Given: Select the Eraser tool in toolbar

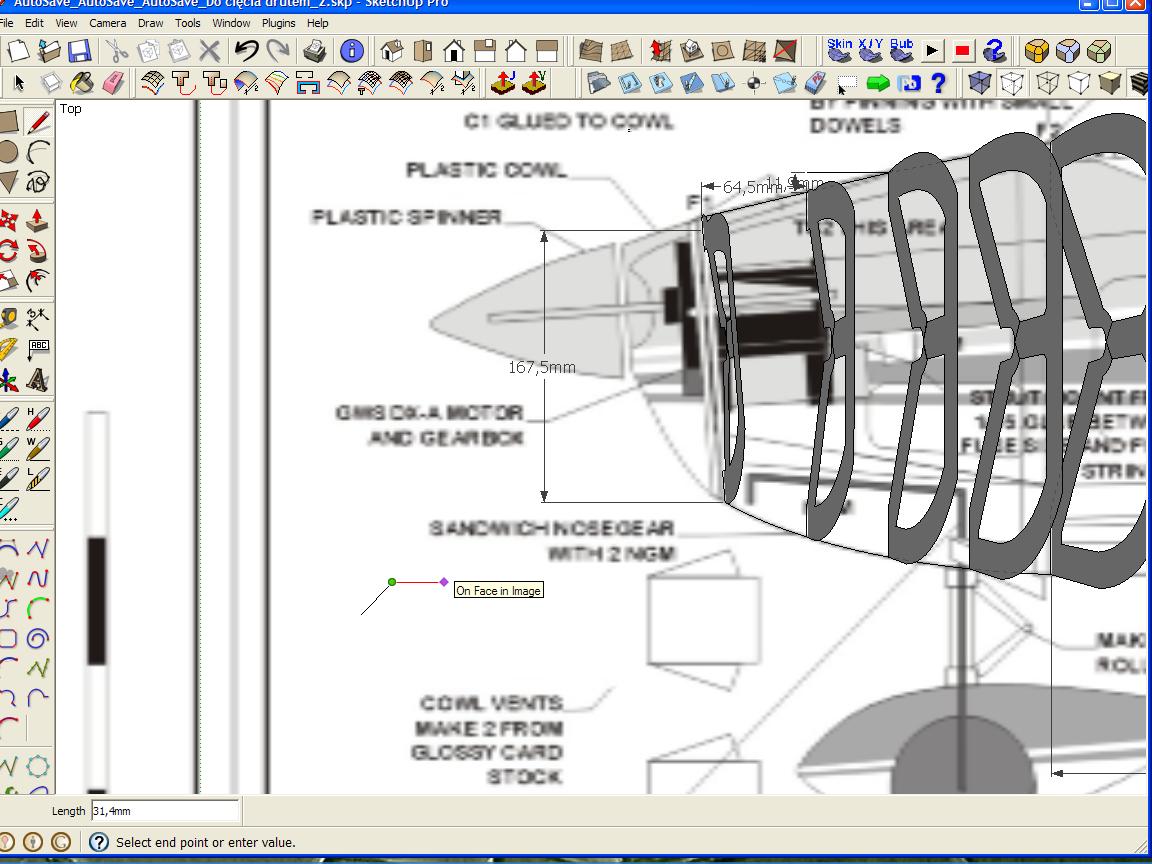Looking at the screenshot, I should [x=113, y=83].
